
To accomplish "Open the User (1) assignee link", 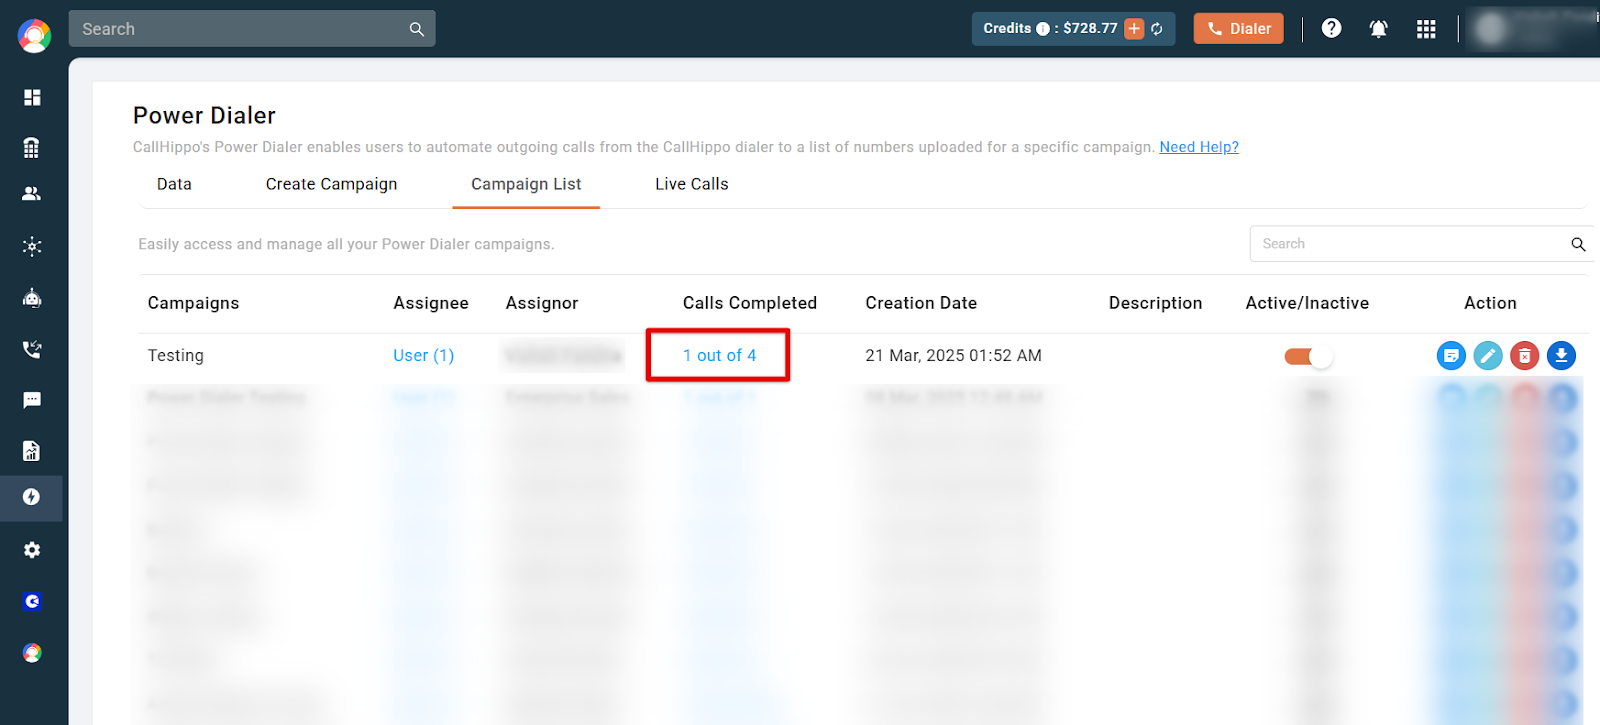I will [x=424, y=355].
